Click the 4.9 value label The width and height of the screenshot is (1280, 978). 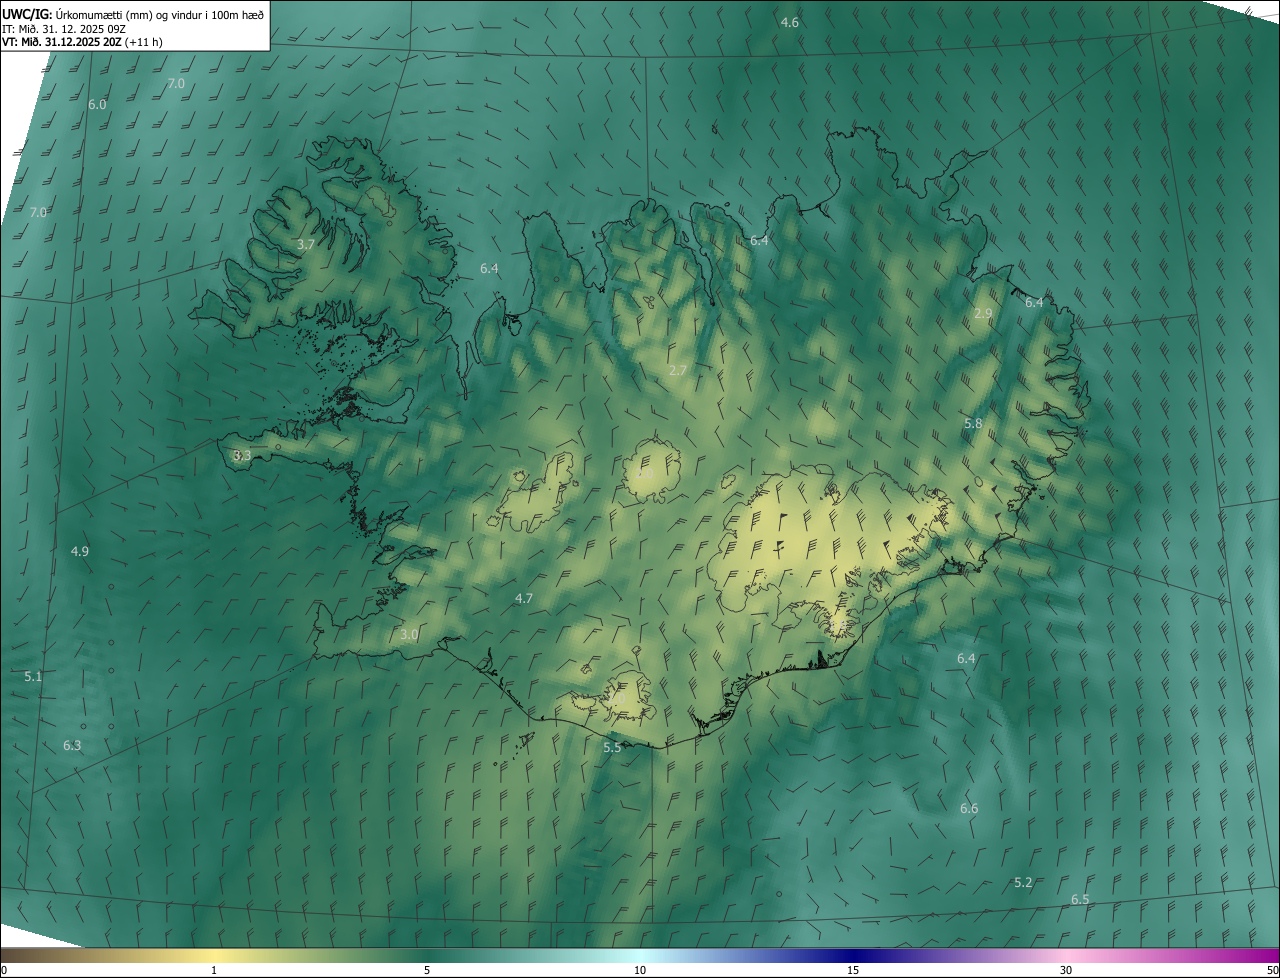click(x=80, y=551)
